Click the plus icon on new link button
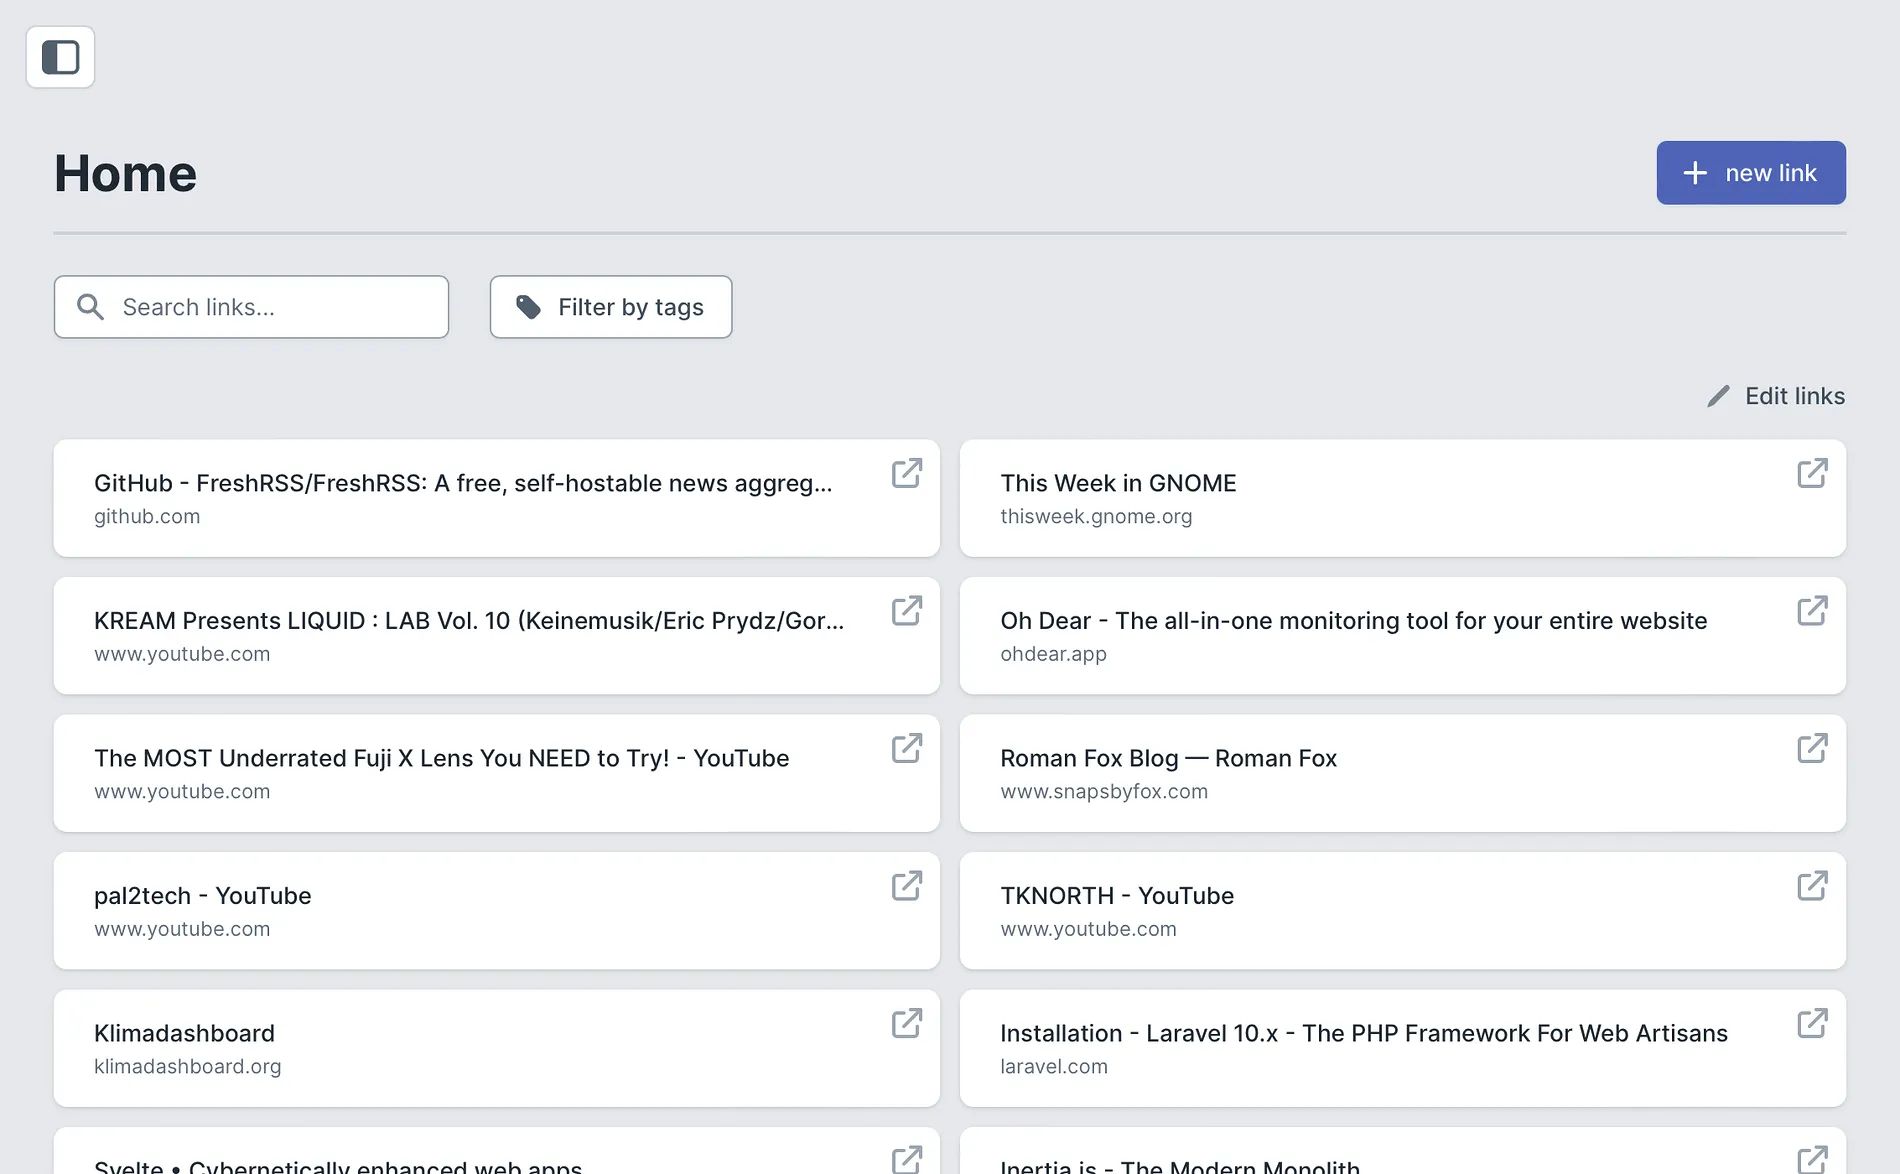The height and width of the screenshot is (1174, 1900). [x=1695, y=173]
